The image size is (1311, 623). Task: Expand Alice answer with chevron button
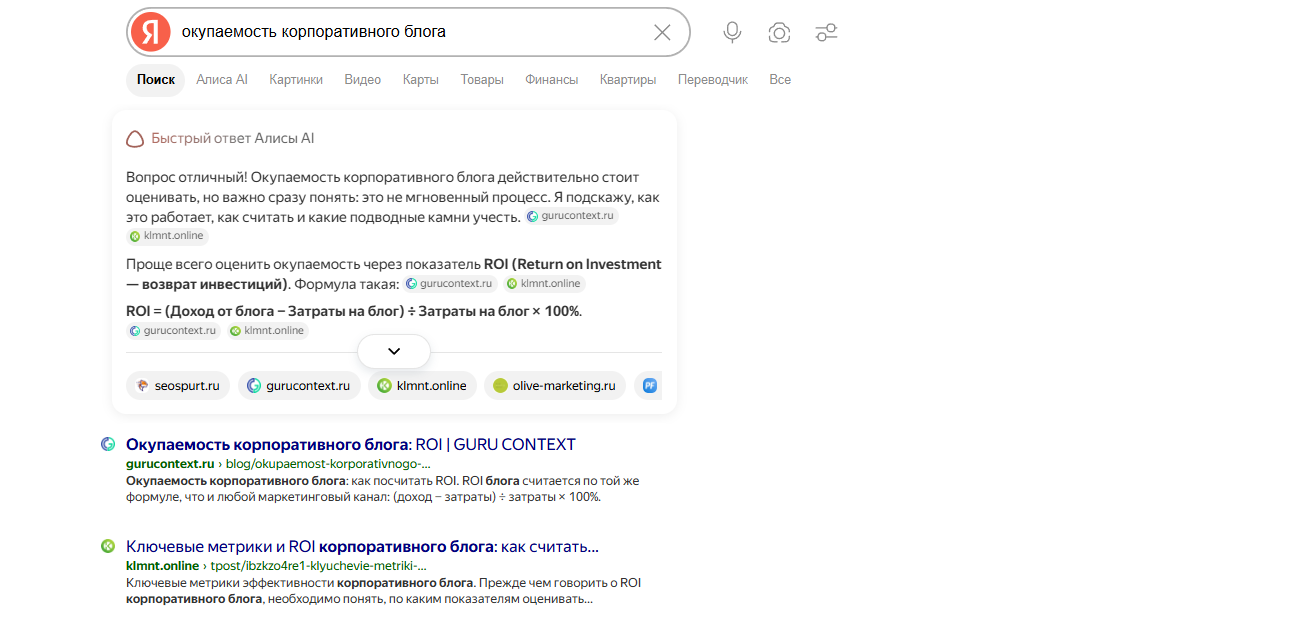(394, 351)
